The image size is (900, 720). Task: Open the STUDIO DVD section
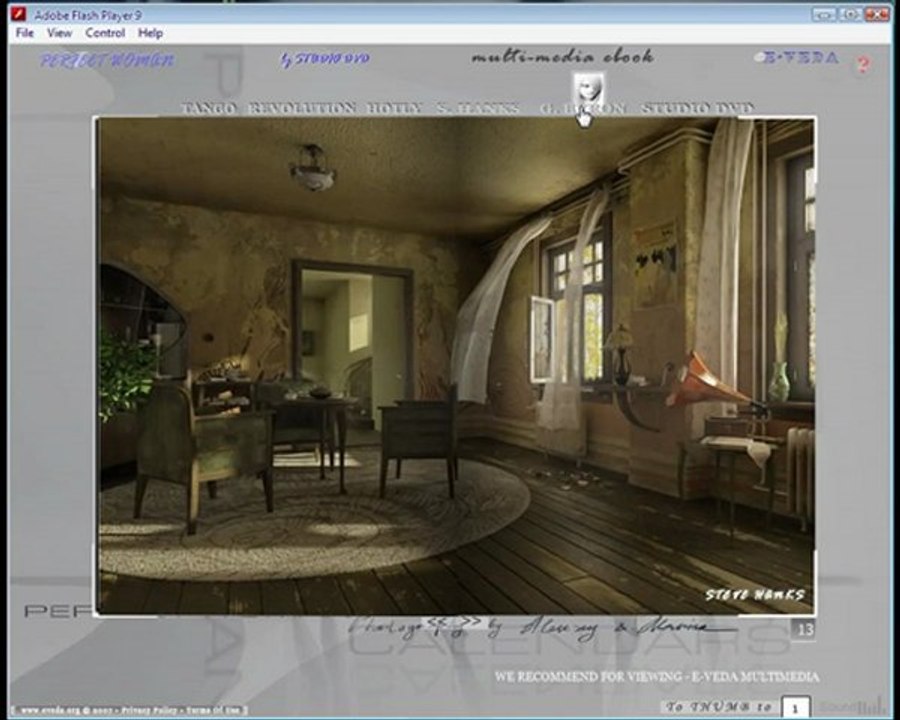[697, 108]
